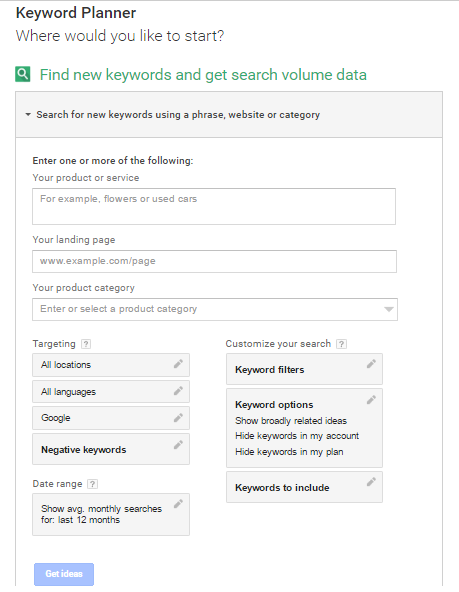Edit All languages via its pencil icon
Viewport: 459px width, 592px height.
[x=178, y=391]
